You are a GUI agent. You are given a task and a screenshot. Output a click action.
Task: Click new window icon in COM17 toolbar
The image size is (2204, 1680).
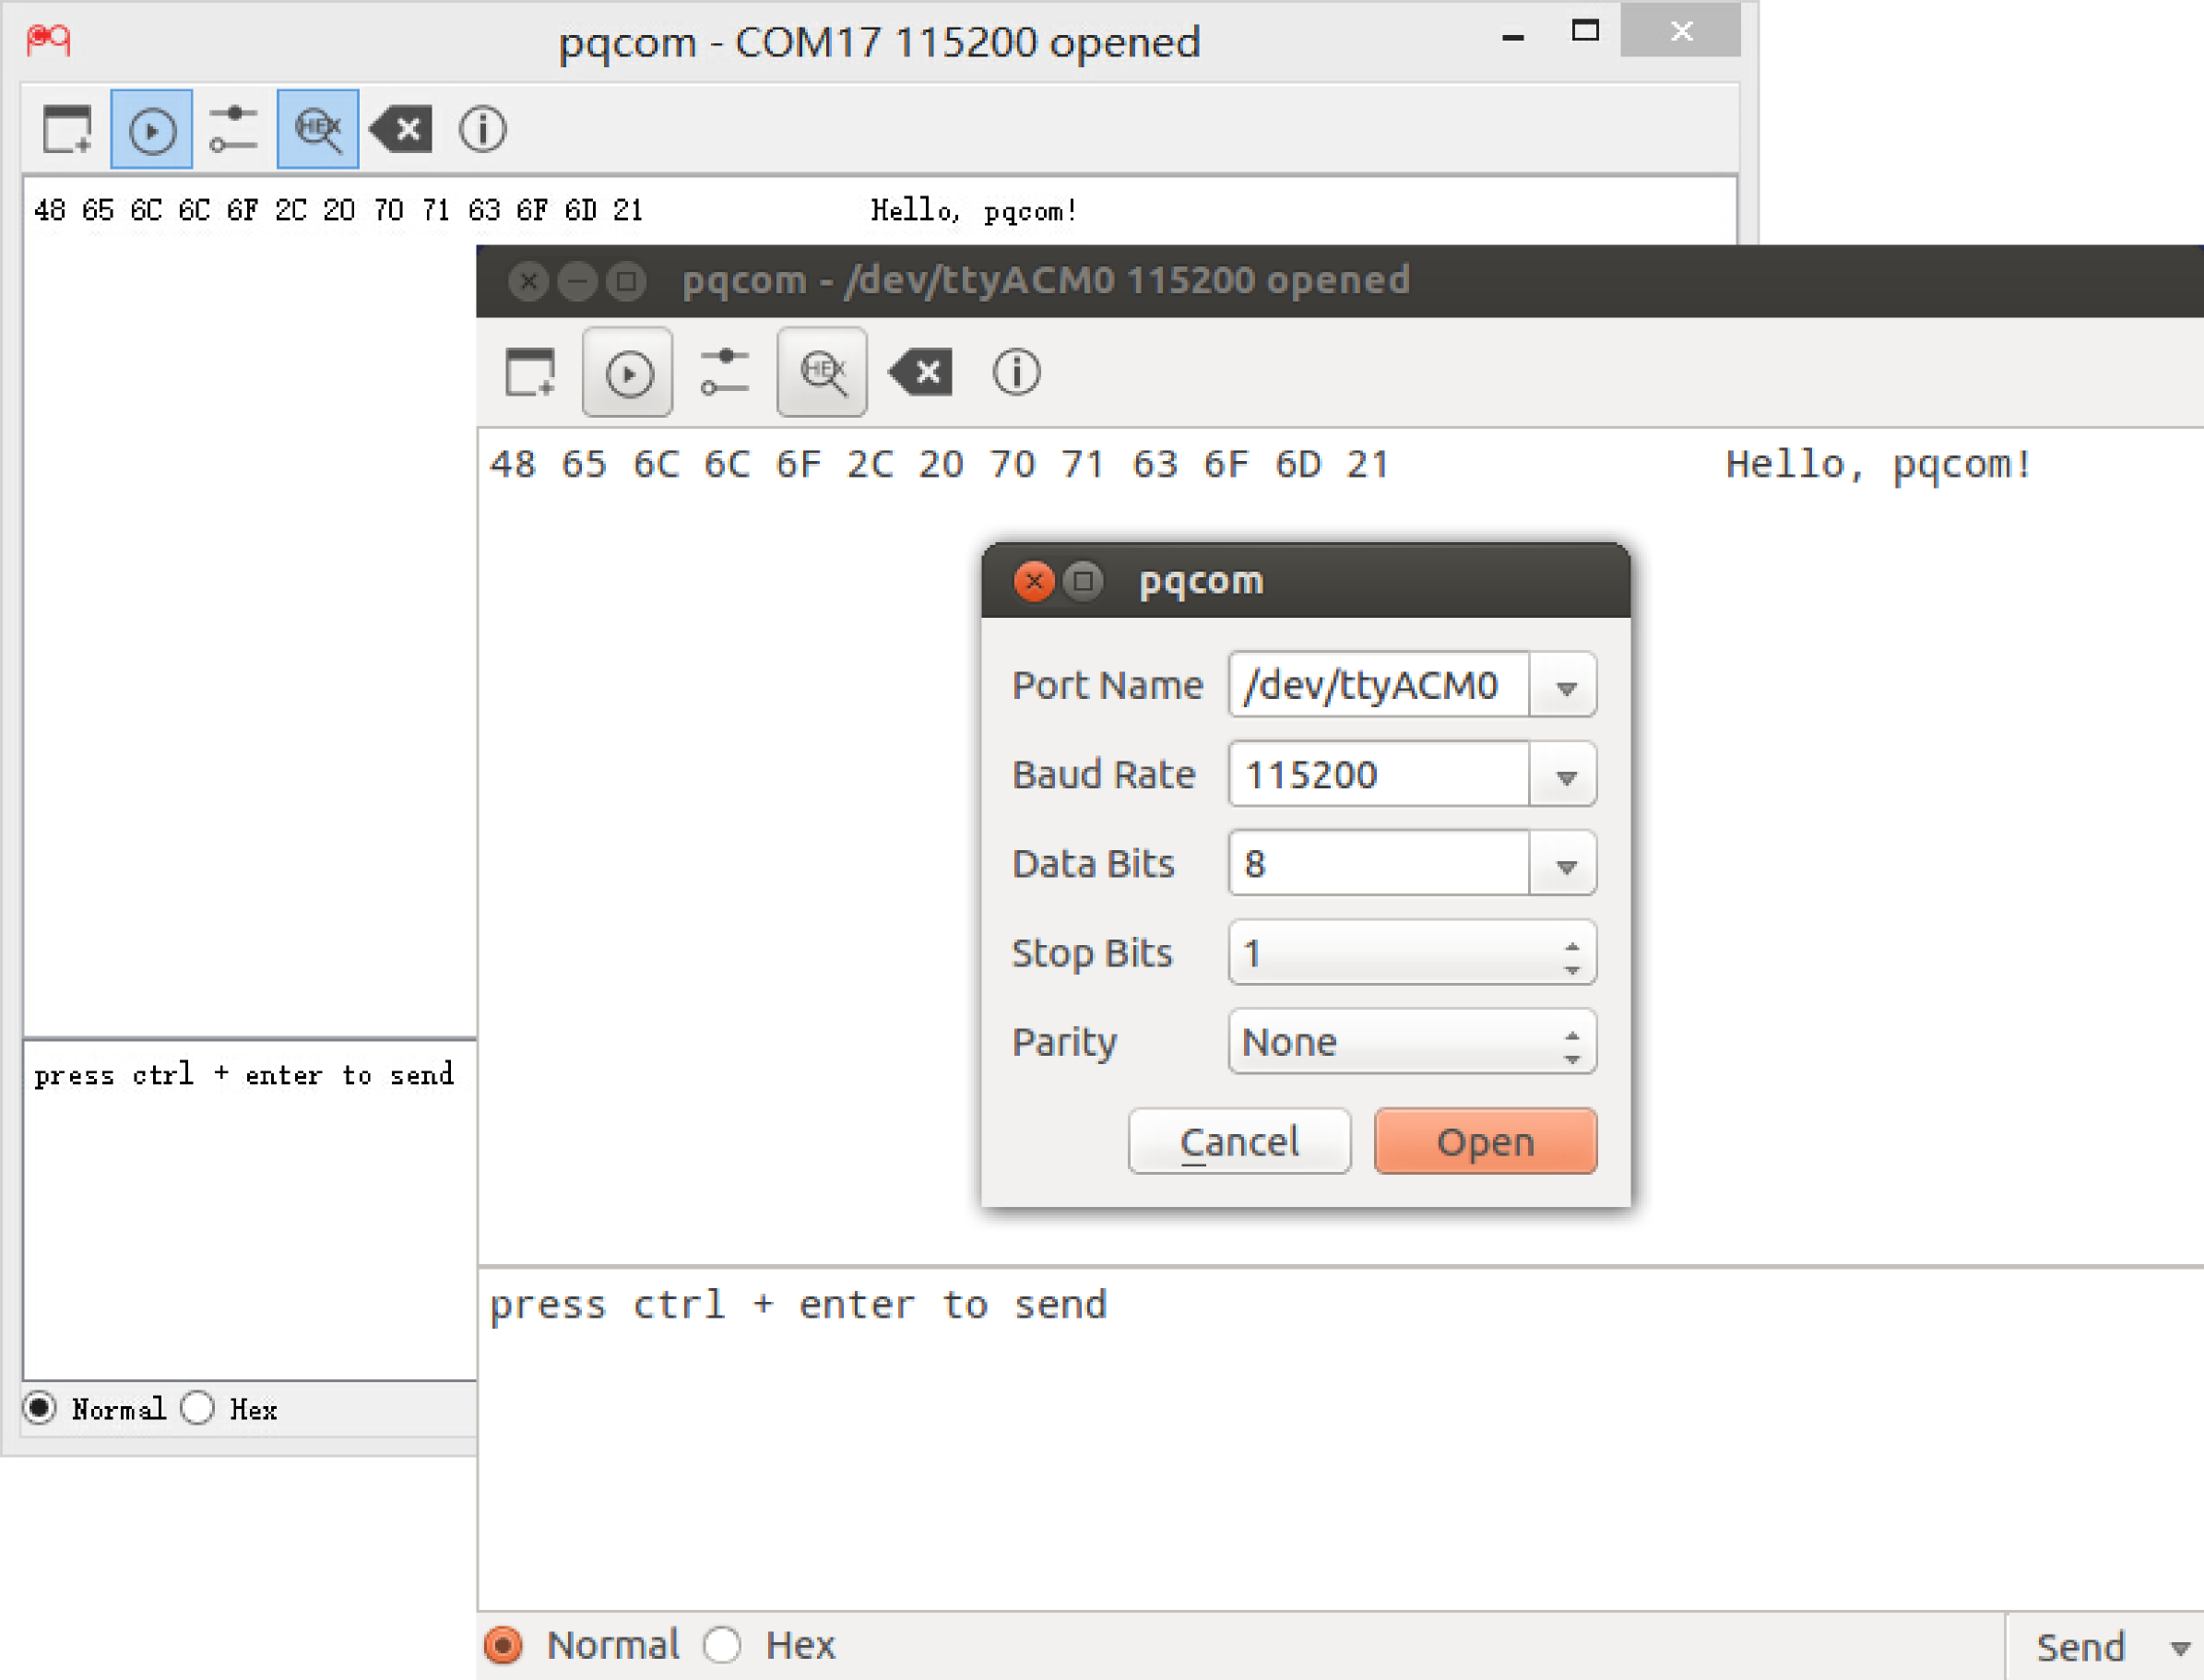tap(67, 130)
